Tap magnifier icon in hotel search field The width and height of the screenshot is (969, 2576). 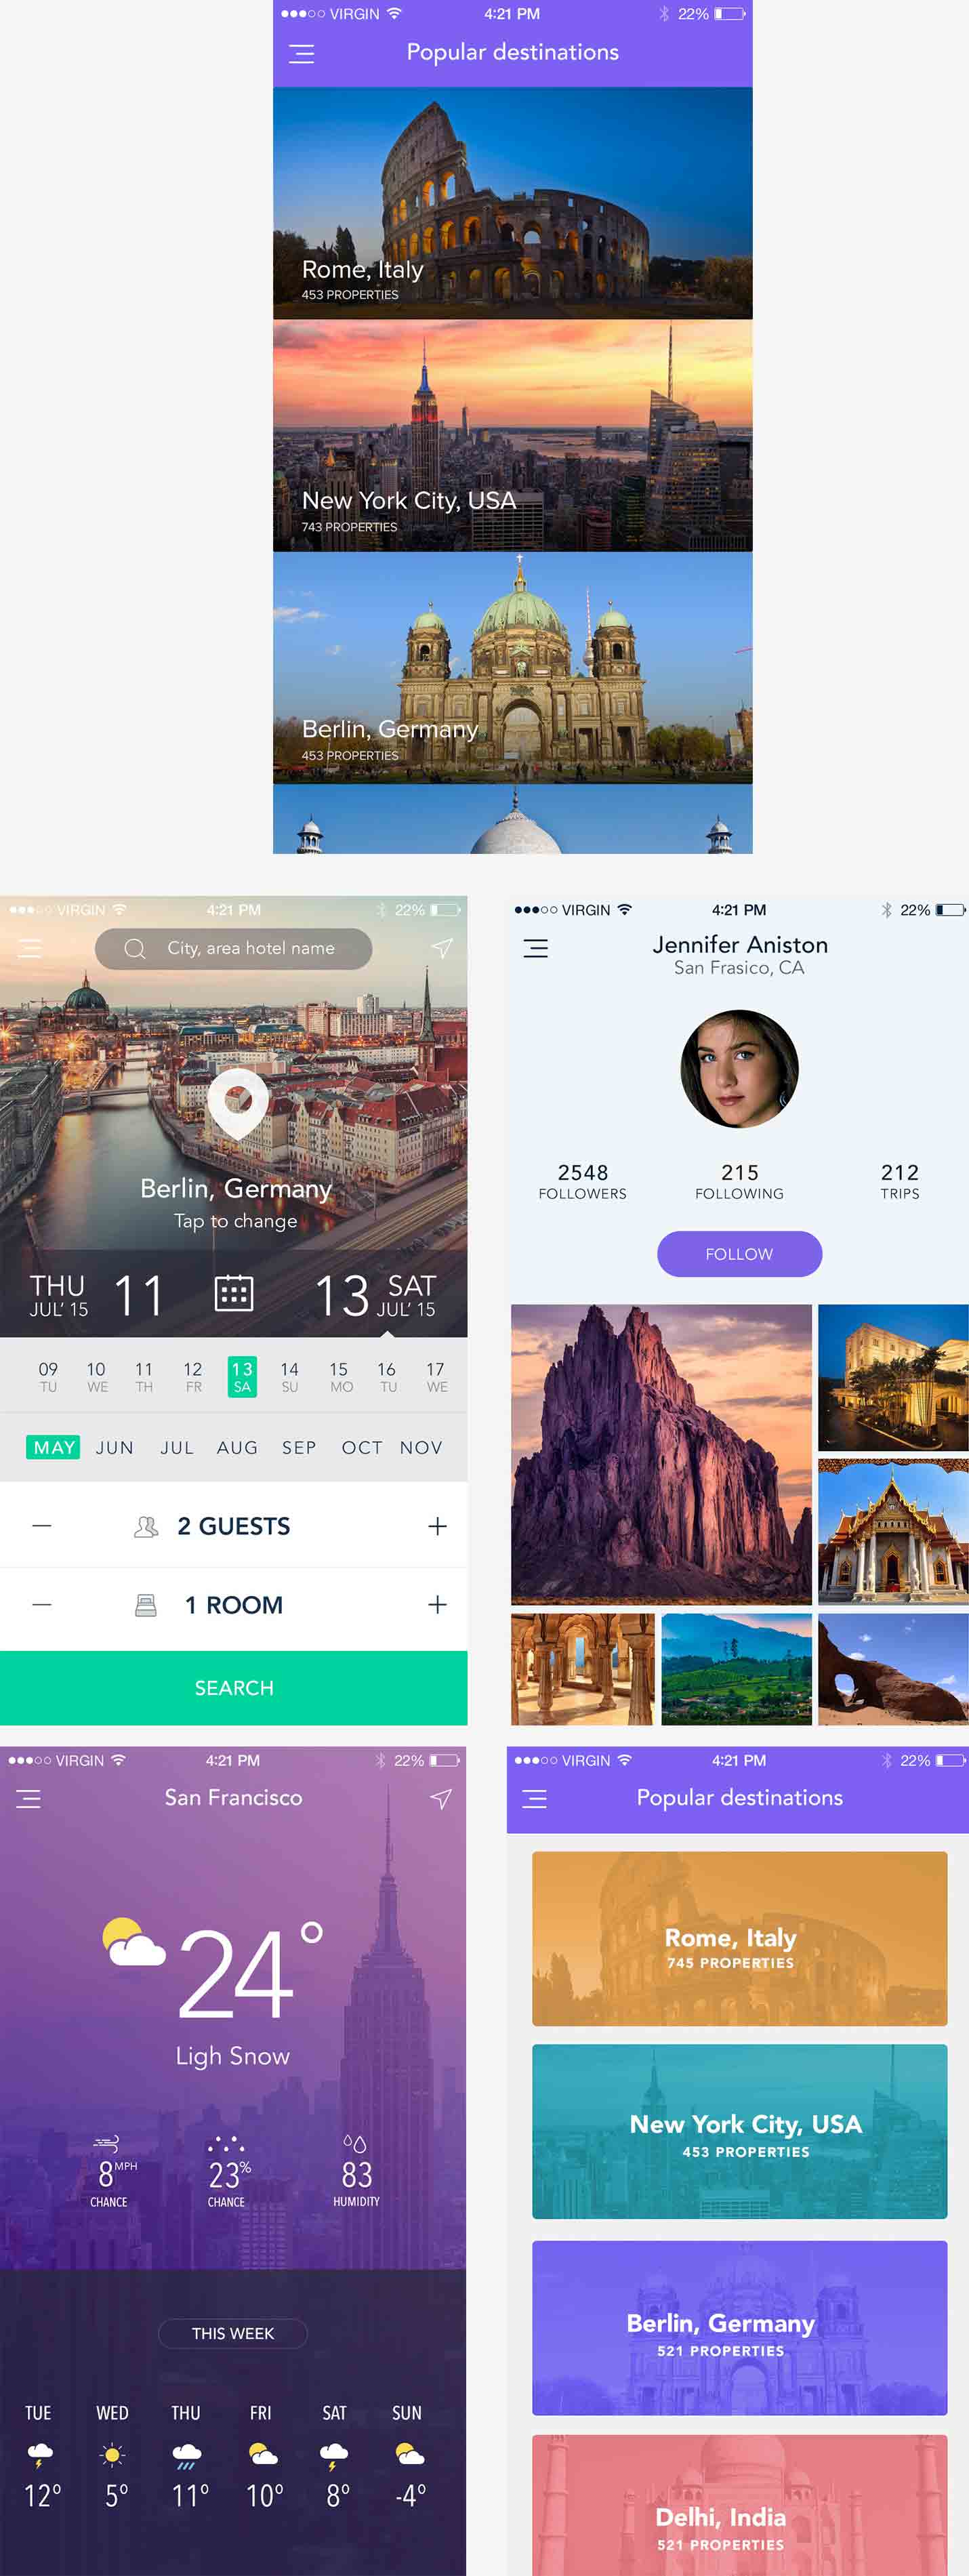pos(134,948)
